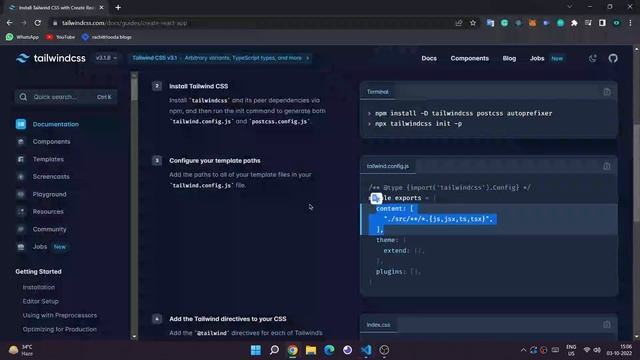
Task: Go to the Editor Setup page
Action: point(40,301)
